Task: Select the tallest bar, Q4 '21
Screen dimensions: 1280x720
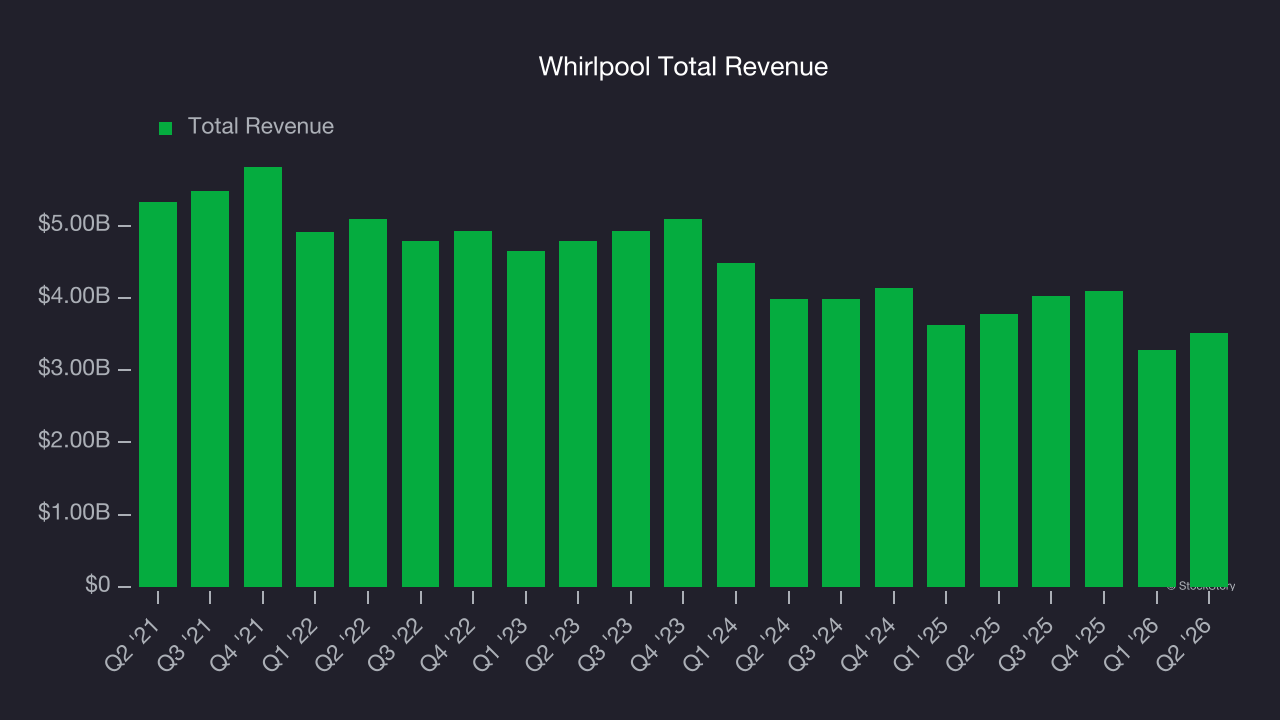Action: coord(263,377)
